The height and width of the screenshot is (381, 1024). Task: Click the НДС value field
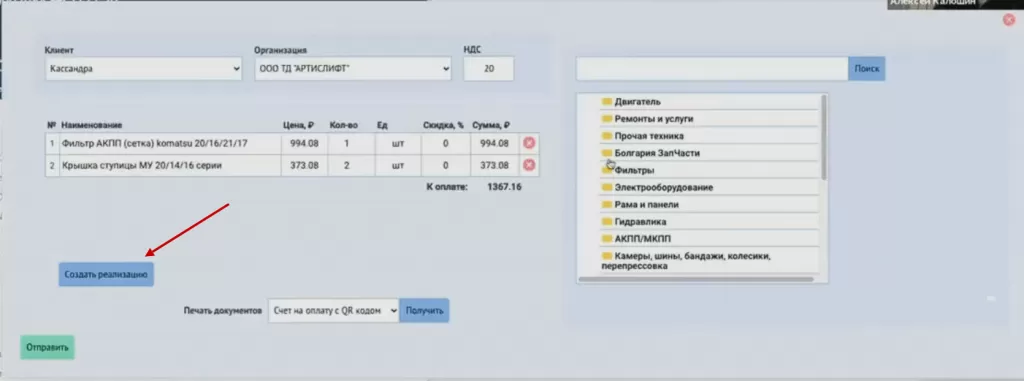(488, 69)
